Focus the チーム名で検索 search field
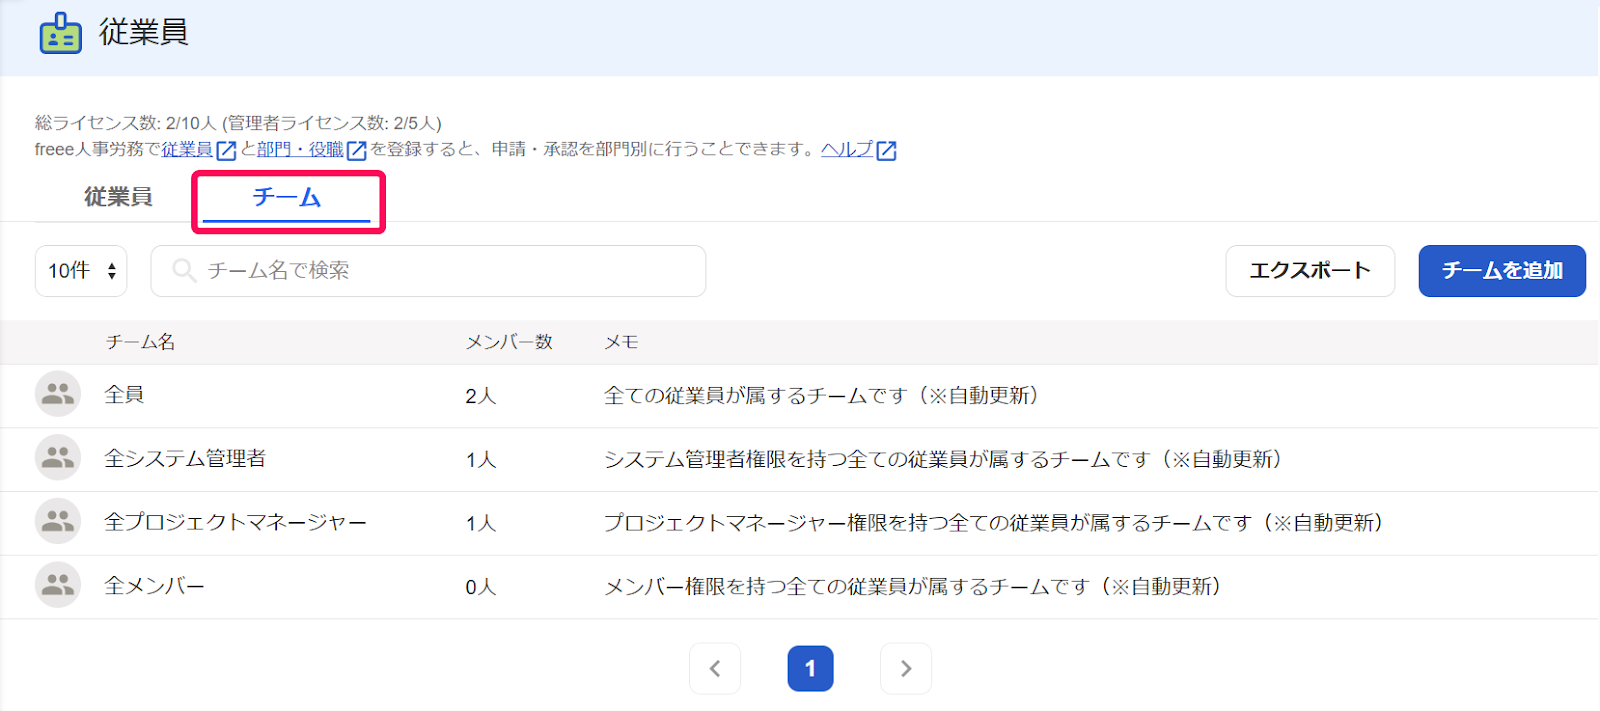 428,271
